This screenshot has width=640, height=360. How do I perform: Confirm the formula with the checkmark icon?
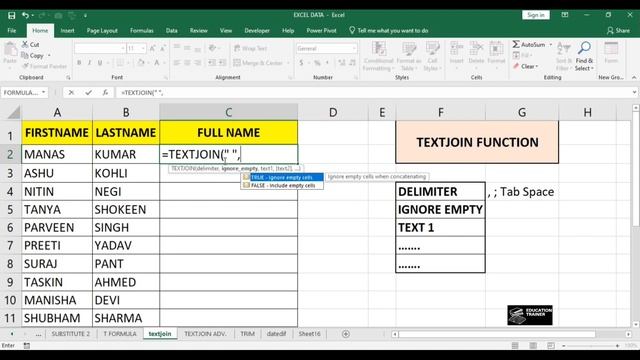pyautogui.click(x=88, y=93)
